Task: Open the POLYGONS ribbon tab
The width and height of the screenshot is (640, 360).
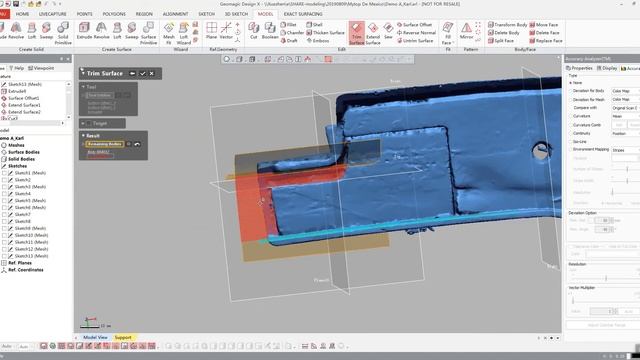Action: [114, 14]
